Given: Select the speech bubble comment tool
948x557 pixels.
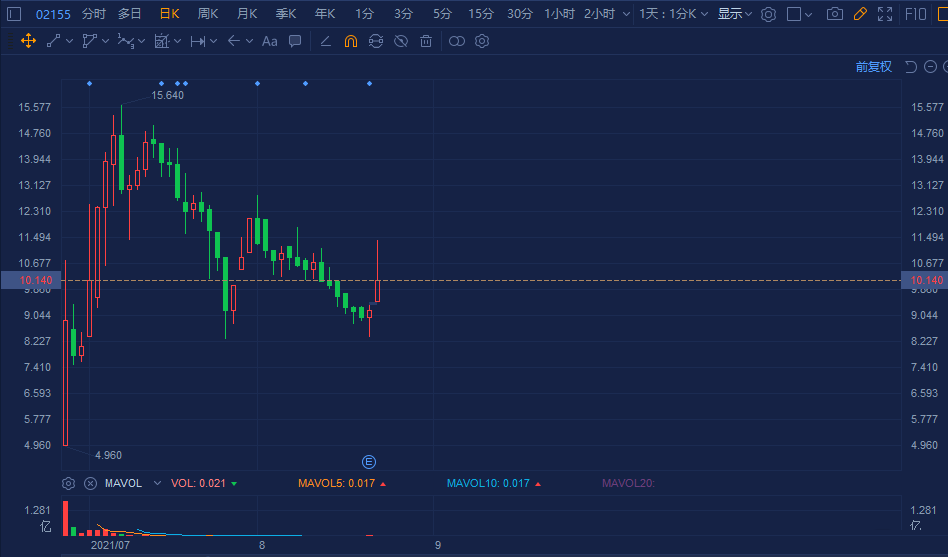Looking at the screenshot, I should coord(295,41).
